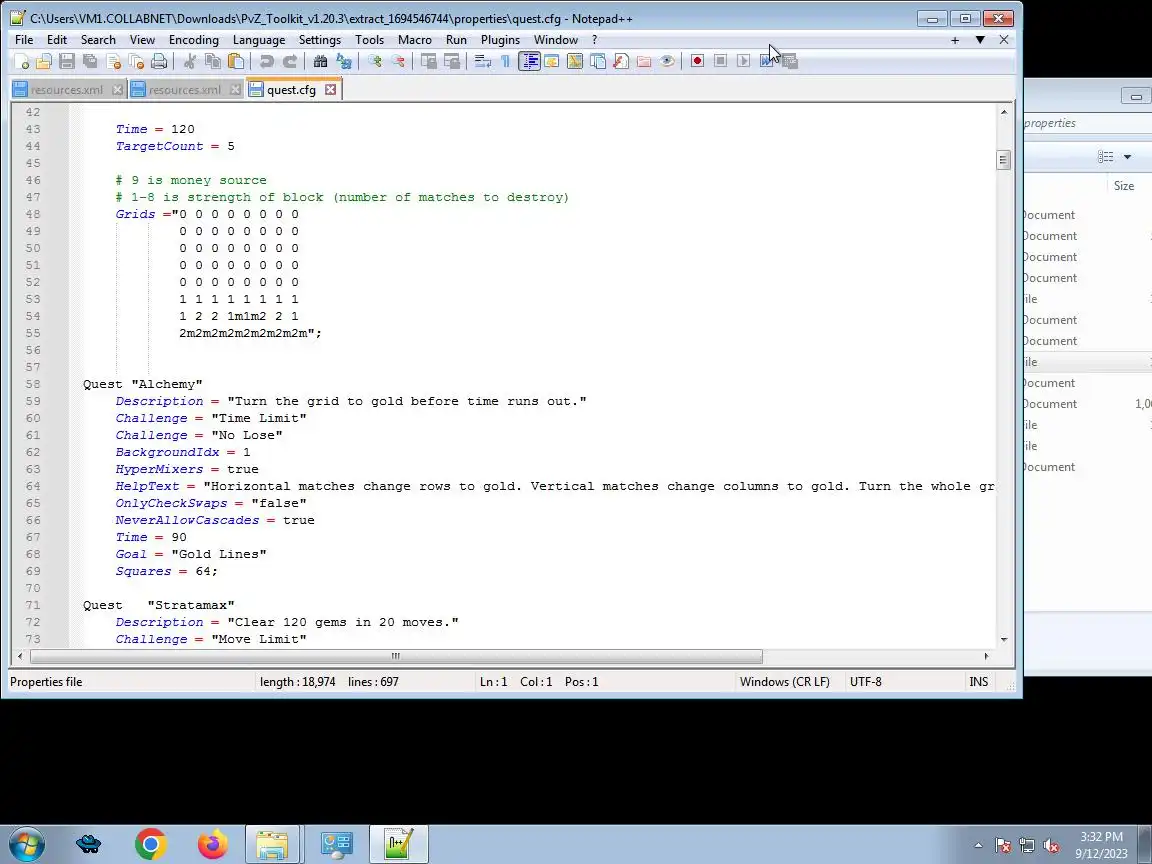Toggle INS/OVR mode in status bar
The width and height of the screenshot is (1152, 864).
979,682
